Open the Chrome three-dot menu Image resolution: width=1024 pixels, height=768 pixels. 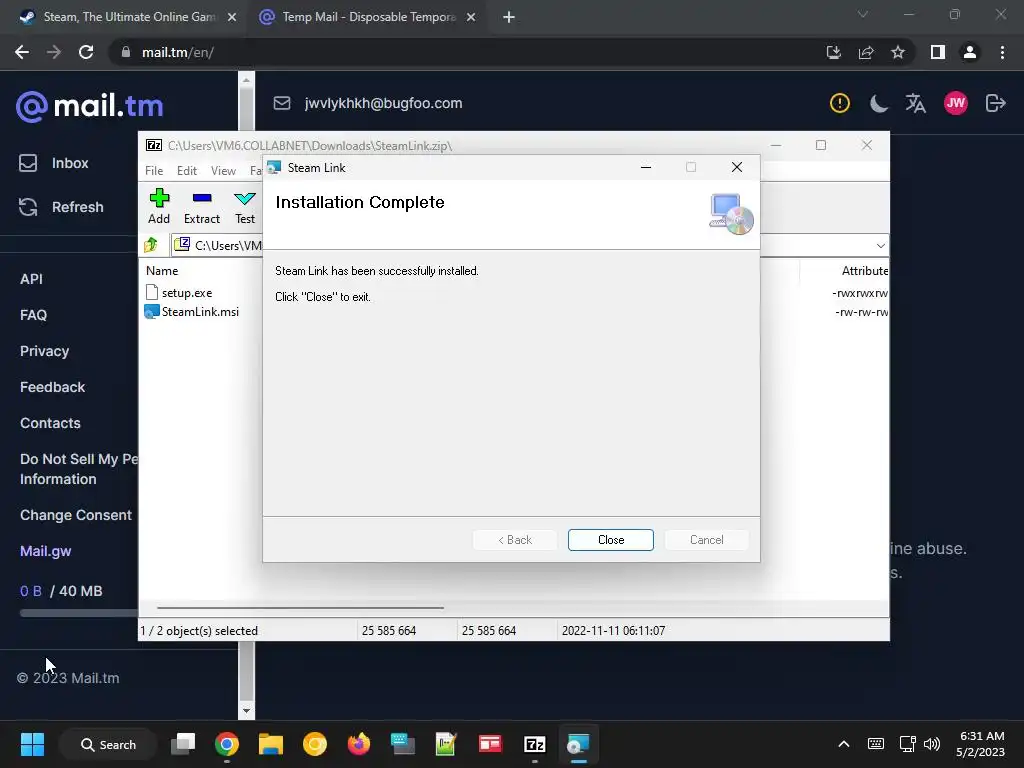click(1002, 52)
